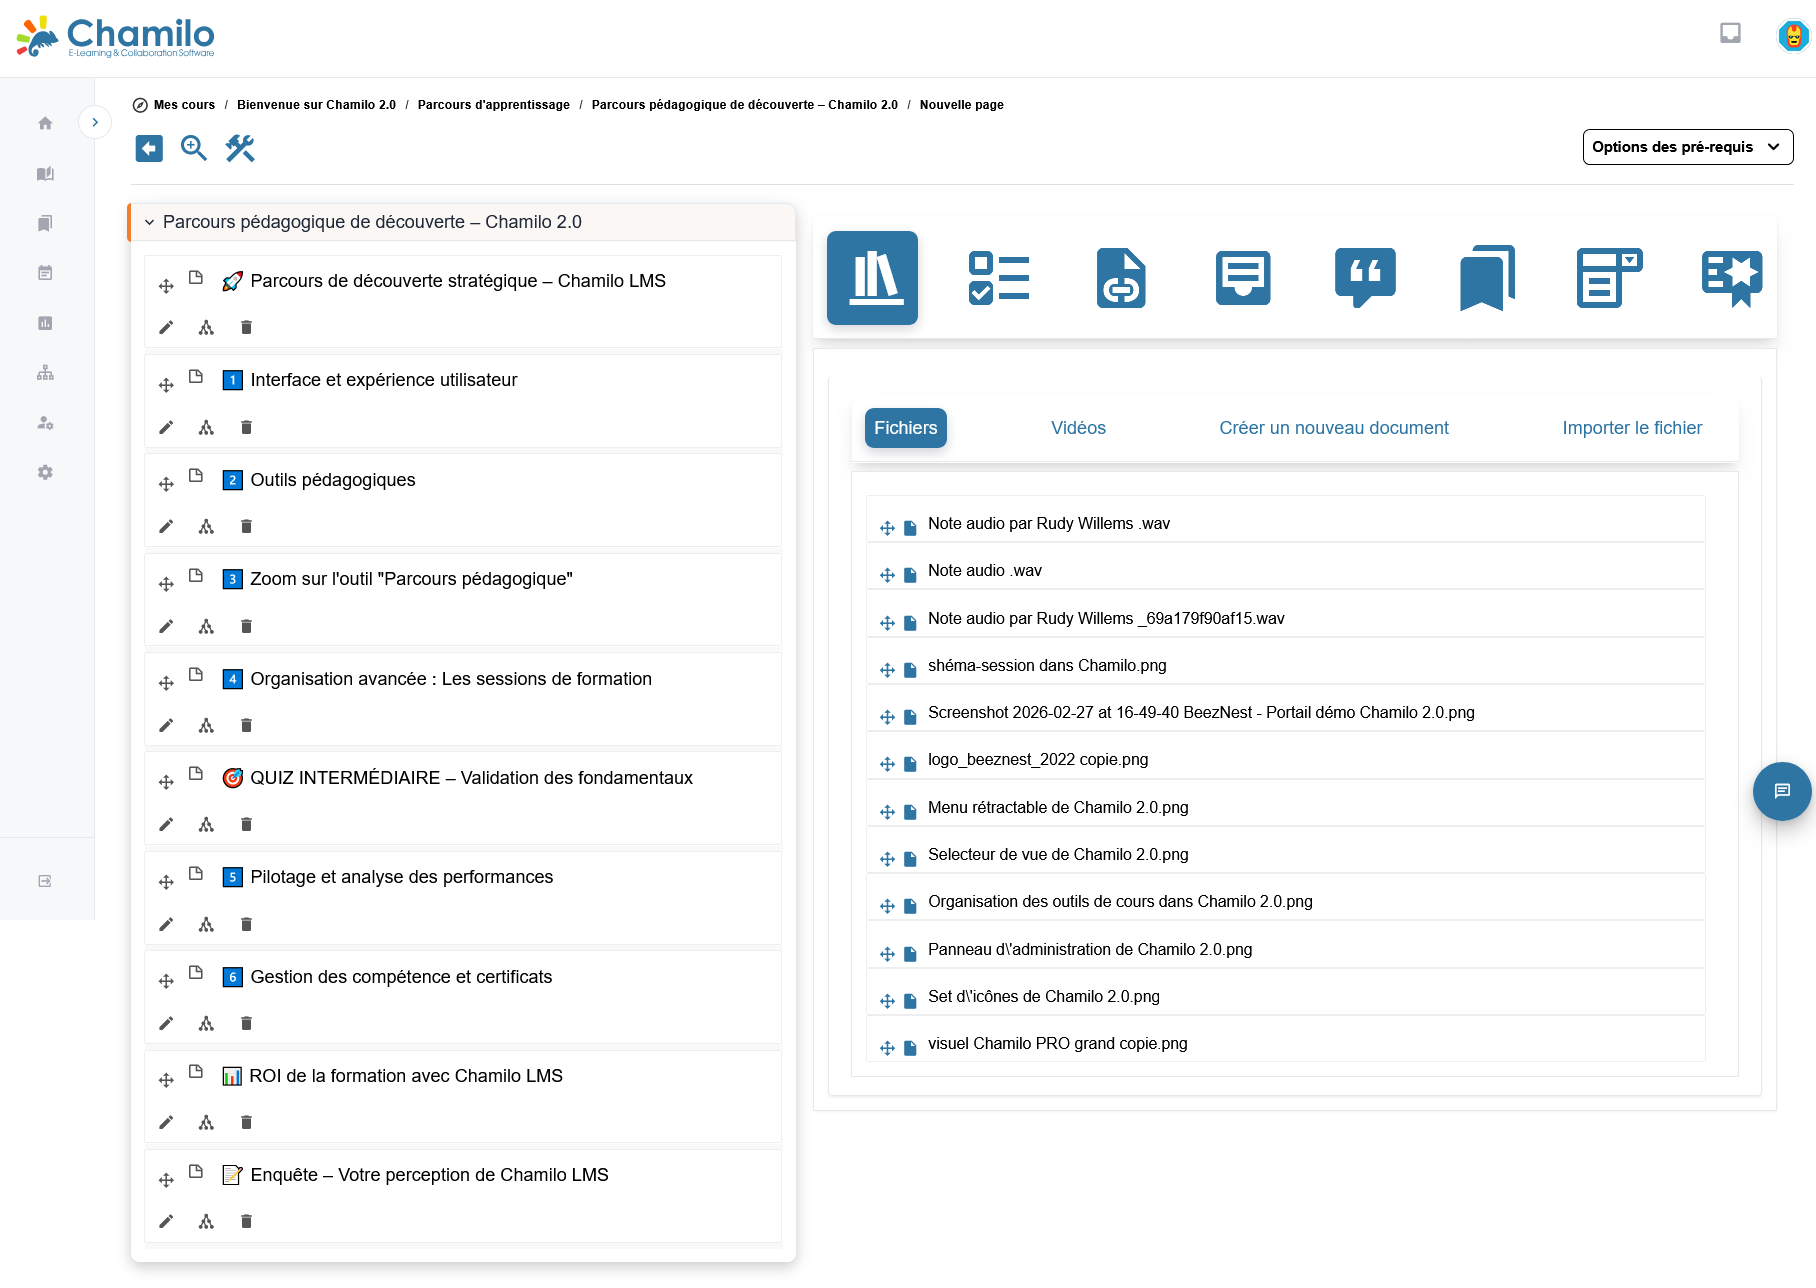This screenshot has height=1288, width=1816.
Task: Click file Panneau d'administration de Chamilo 2.0.png
Action: tap(1090, 949)
